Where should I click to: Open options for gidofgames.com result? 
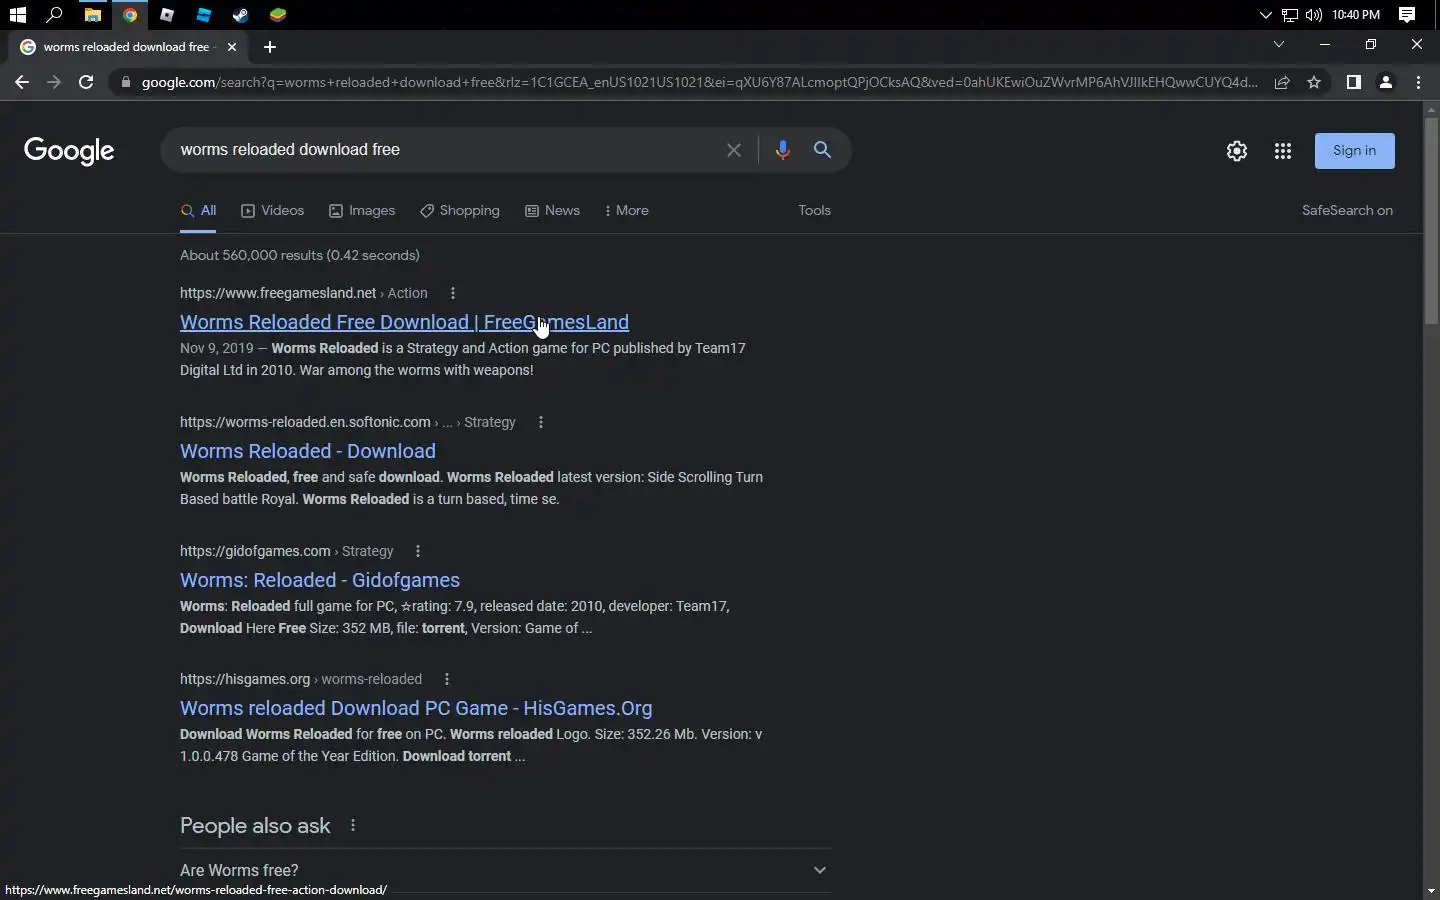point(418,551)
